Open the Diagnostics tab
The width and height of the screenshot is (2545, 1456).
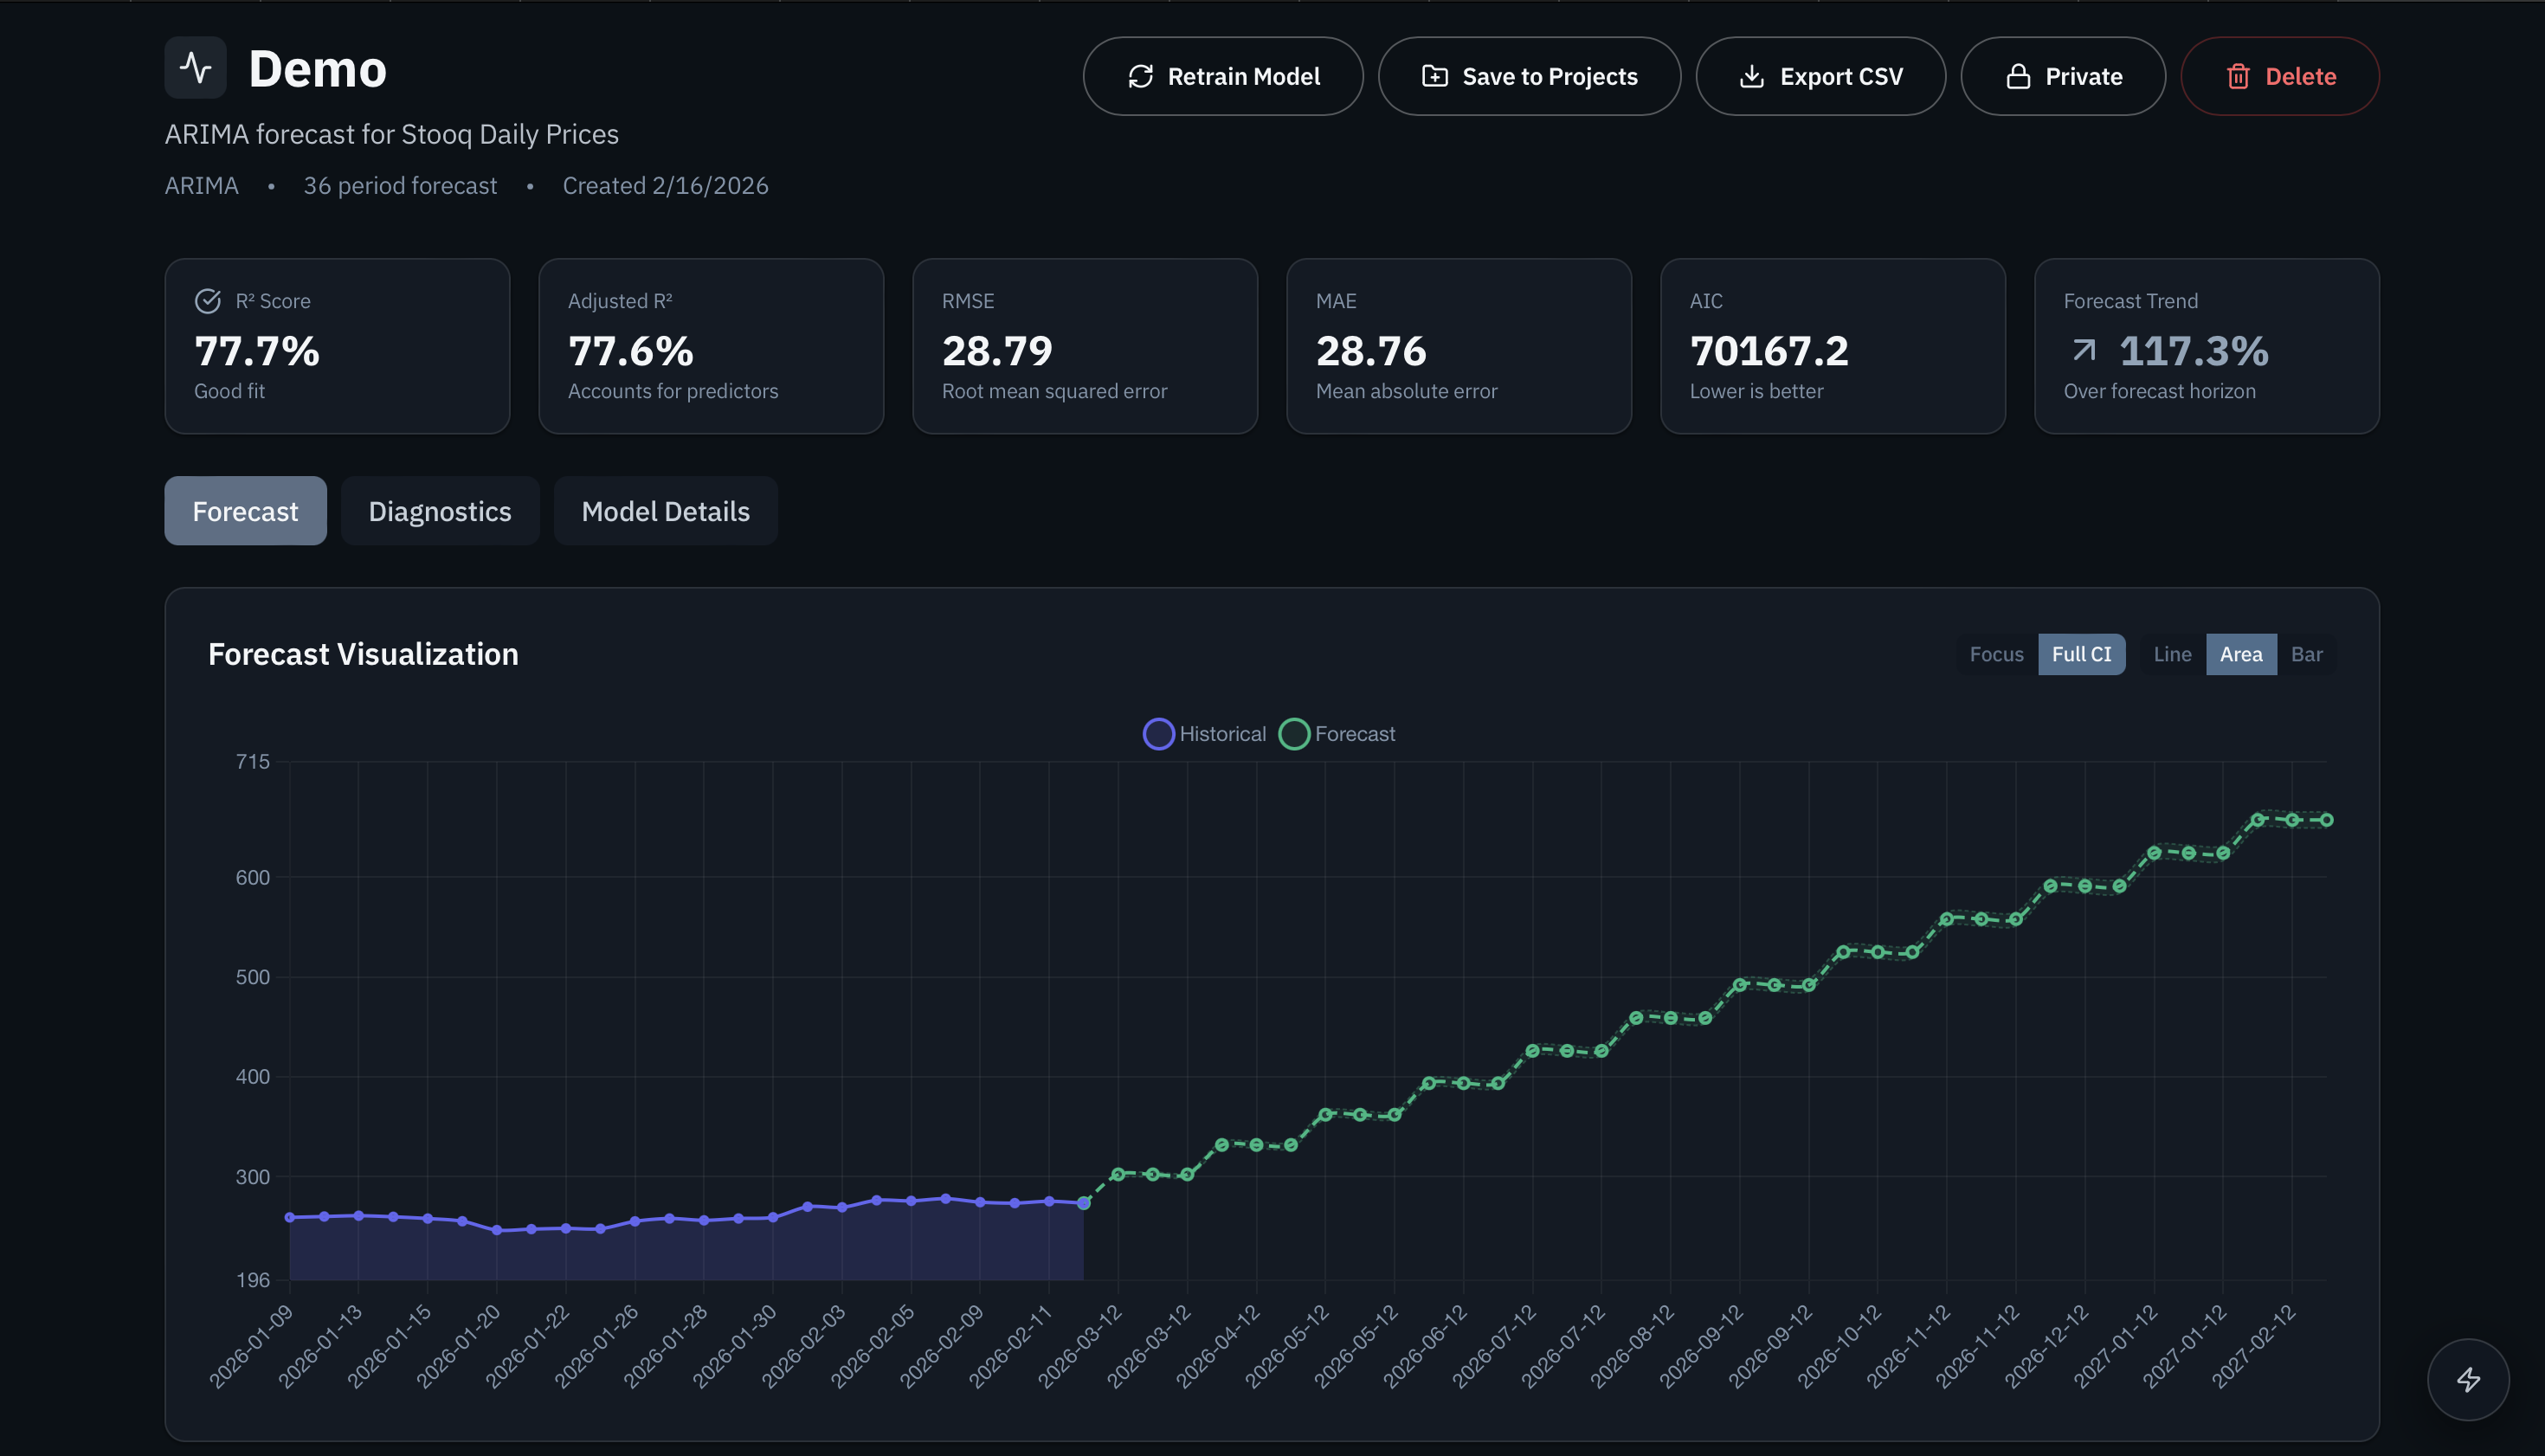(x=440, y=511)
